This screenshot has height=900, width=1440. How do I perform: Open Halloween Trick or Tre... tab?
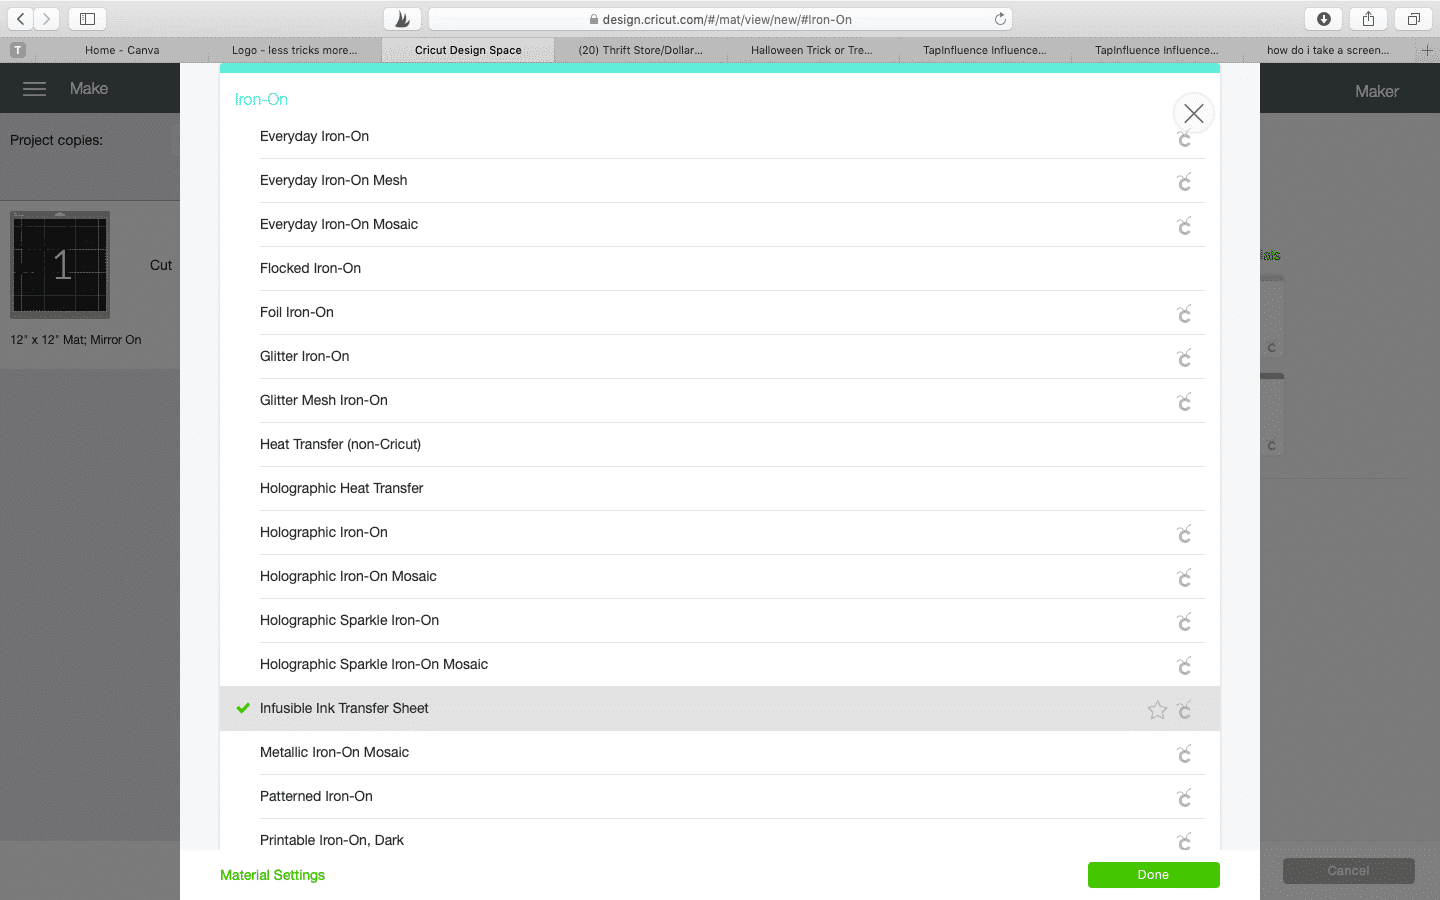812,50
